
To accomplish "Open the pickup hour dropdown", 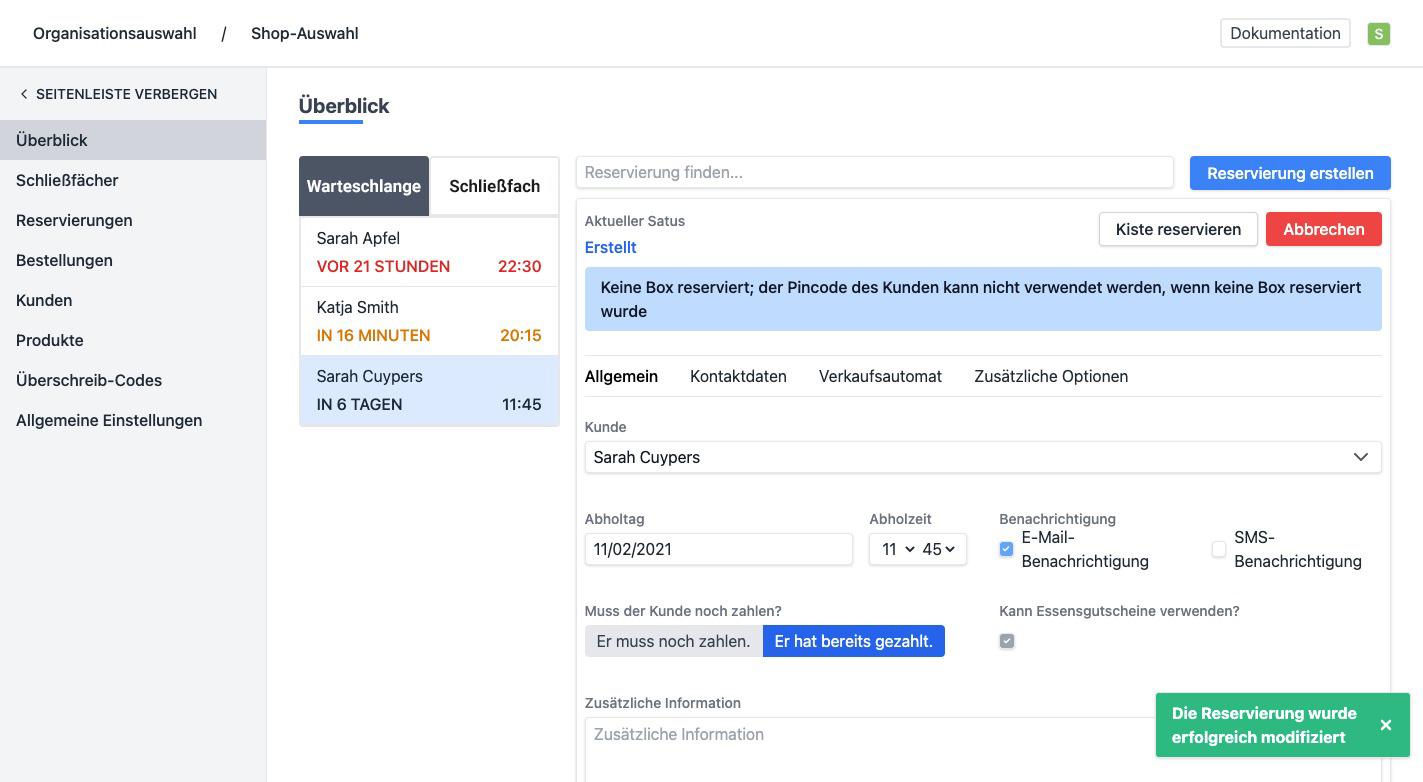I will point(897,549).
